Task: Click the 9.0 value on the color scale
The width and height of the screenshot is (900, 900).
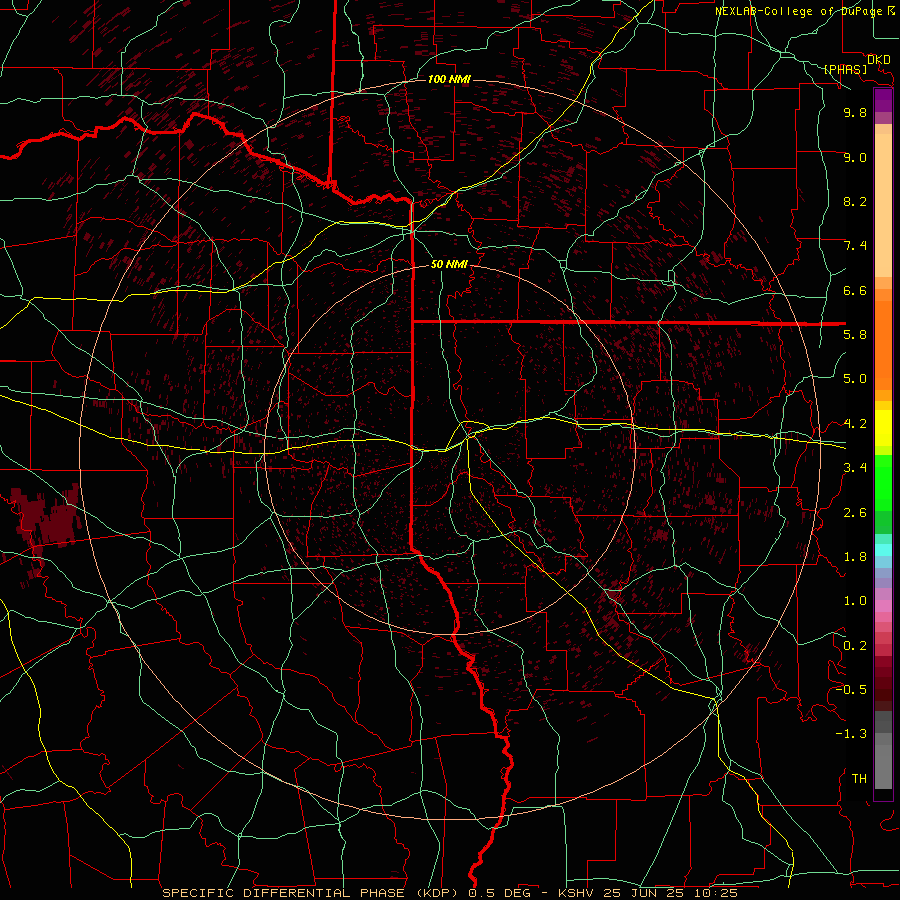Action: click(855, 157)
